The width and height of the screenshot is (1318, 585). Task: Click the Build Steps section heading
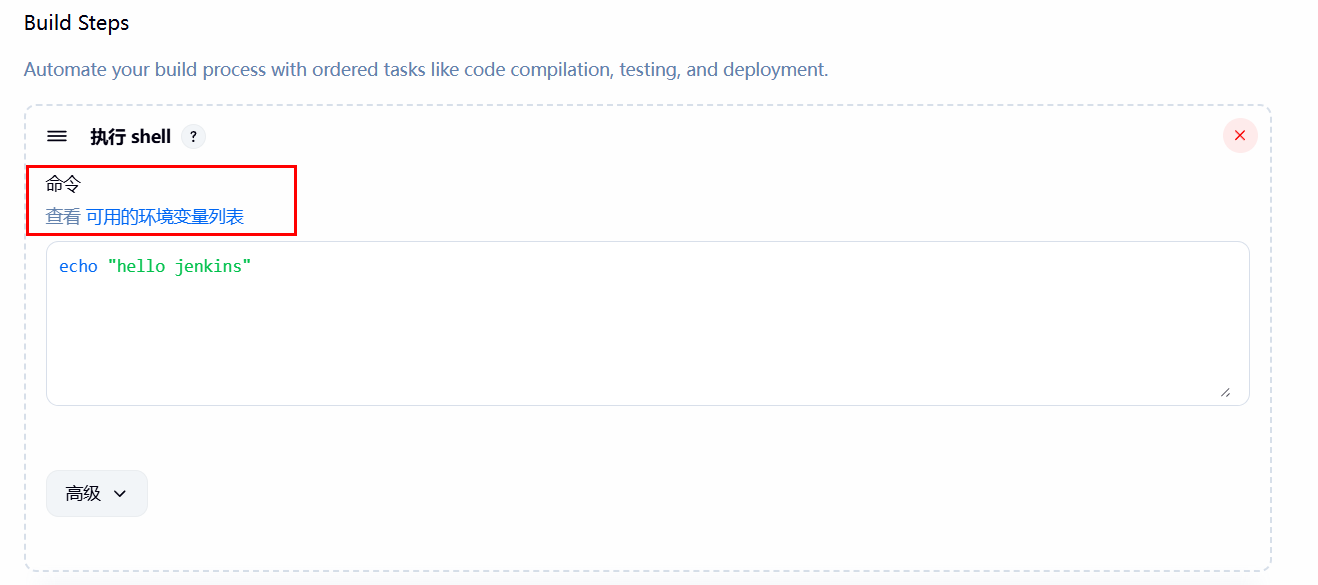(76, 23)
